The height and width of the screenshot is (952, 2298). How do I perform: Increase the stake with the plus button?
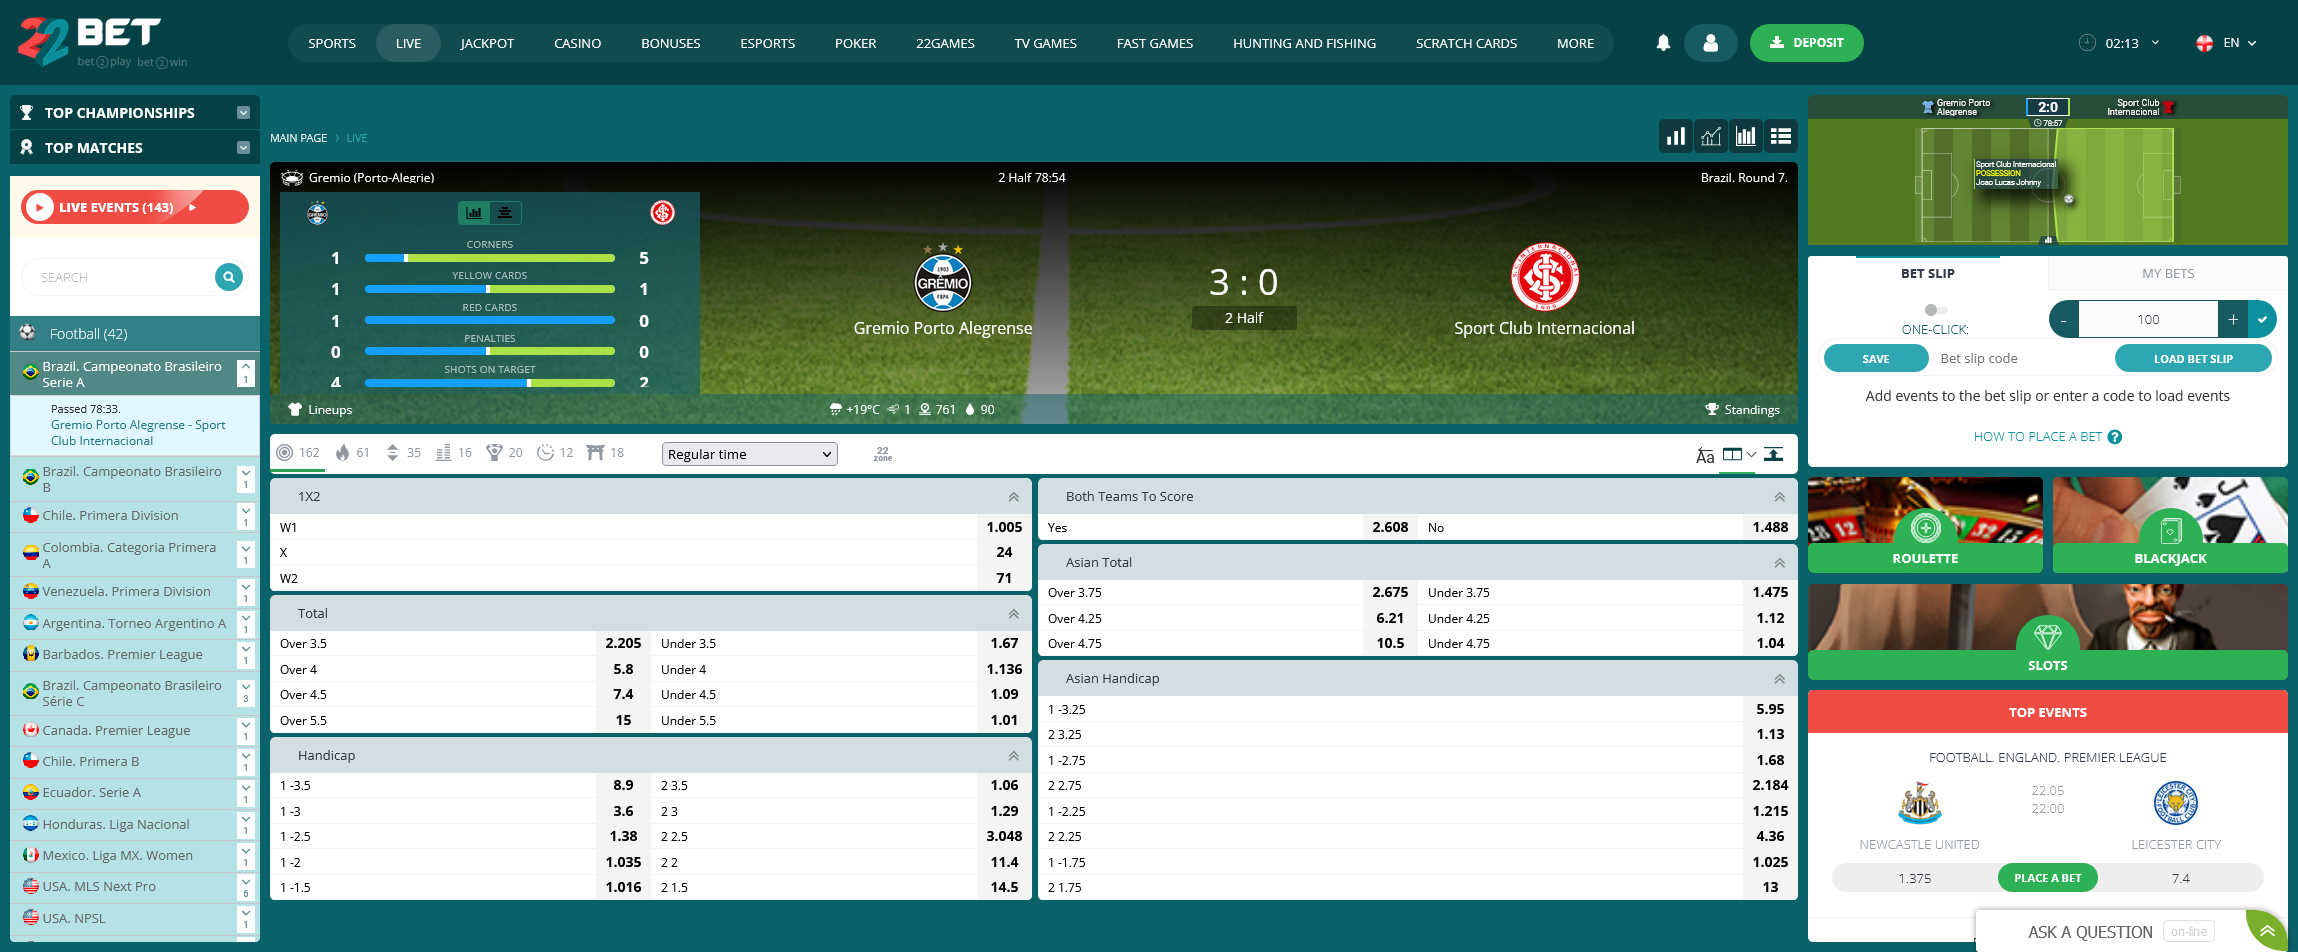coord(2232,319)
